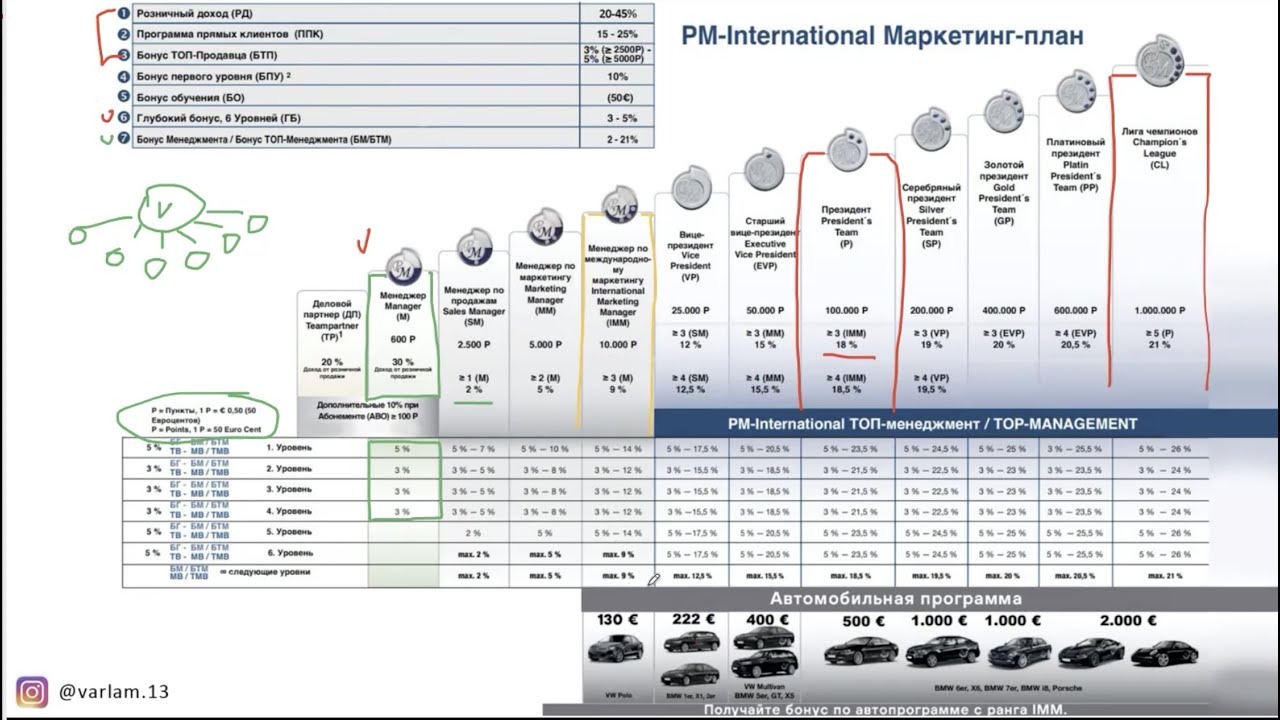Click the max. 12,5 % cell
The height and width of the screenshot is (720, 1280).
tap(691, 576)
